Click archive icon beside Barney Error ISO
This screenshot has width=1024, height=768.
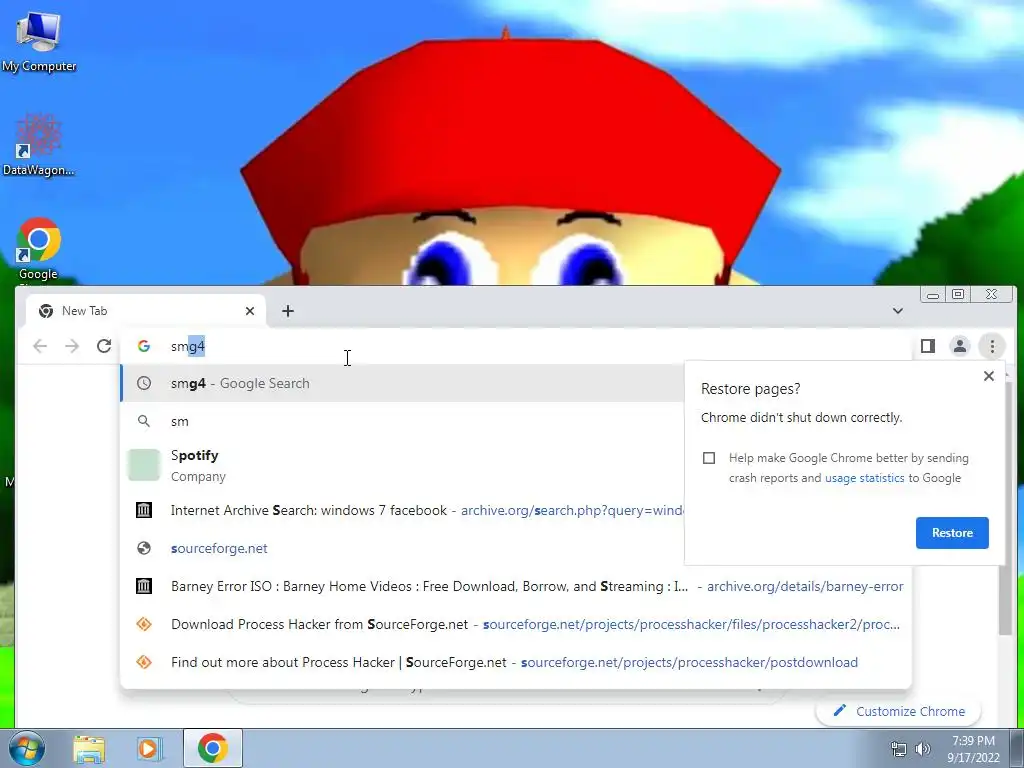(144, 586)
